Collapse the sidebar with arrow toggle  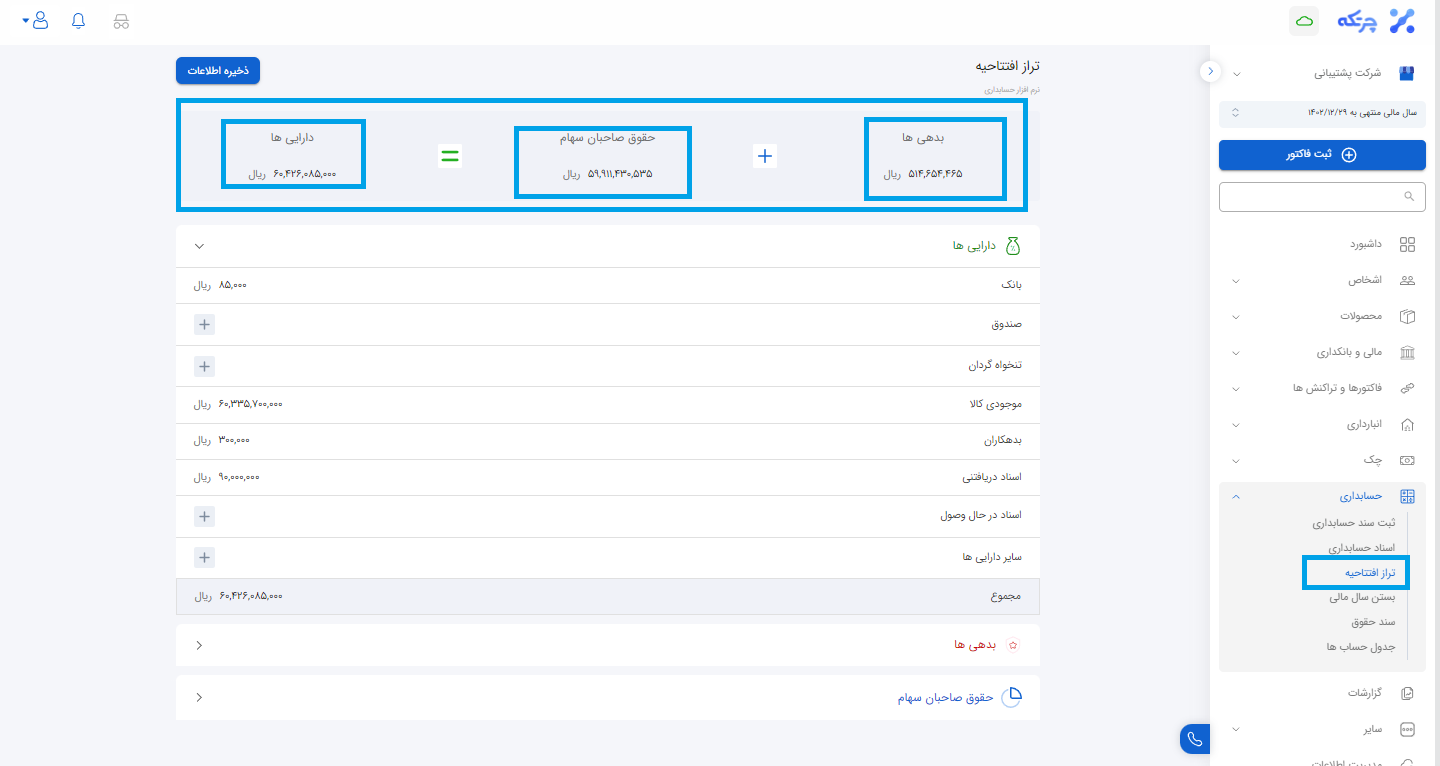click(1210, 71)
